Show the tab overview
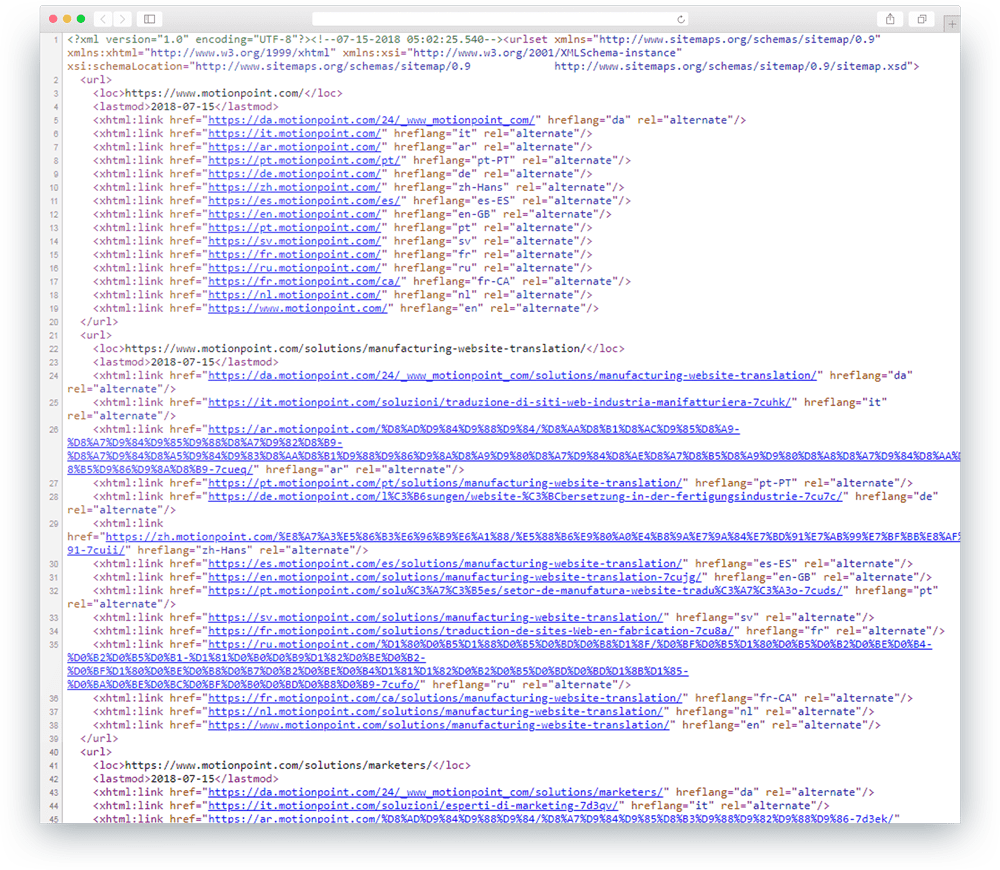Image resolution: width=1000 pixels, height=870 pixels. click(922, 19)
